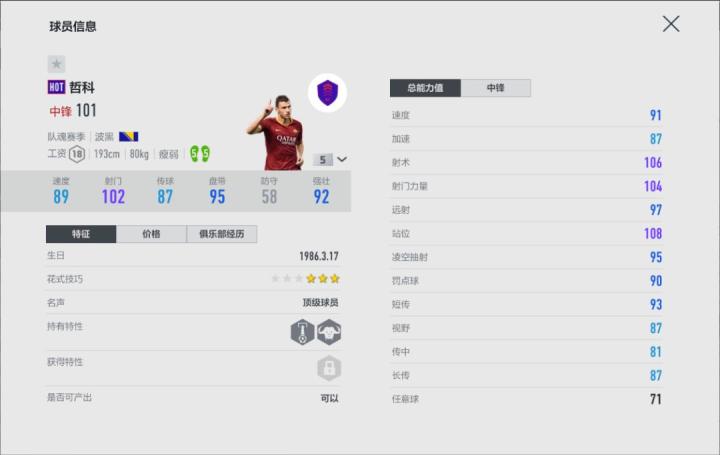This screenshot has width=720, height=455.
Task: Click the Bosnia flag icon
Action: point(129,136)
